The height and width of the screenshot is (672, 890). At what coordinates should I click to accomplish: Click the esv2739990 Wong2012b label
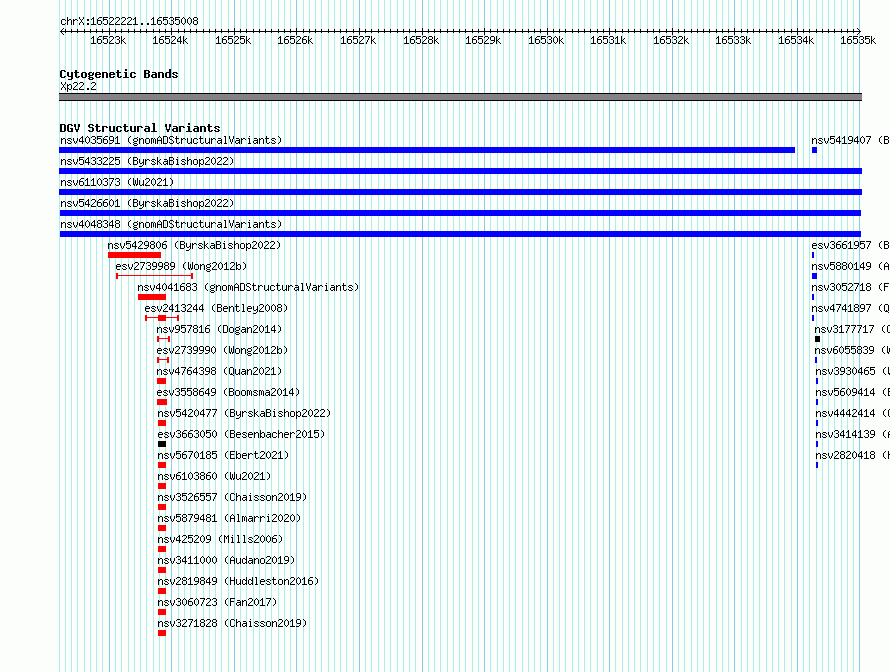(222, 350)
